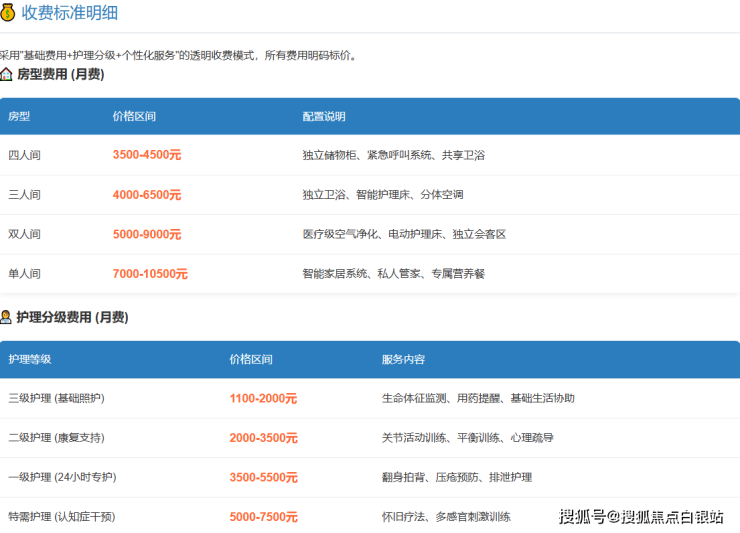Image resolution: width=740 pixels, height=533 pixels.
Task: Select the 双人间 room type cell
Action: click(24, 234)
